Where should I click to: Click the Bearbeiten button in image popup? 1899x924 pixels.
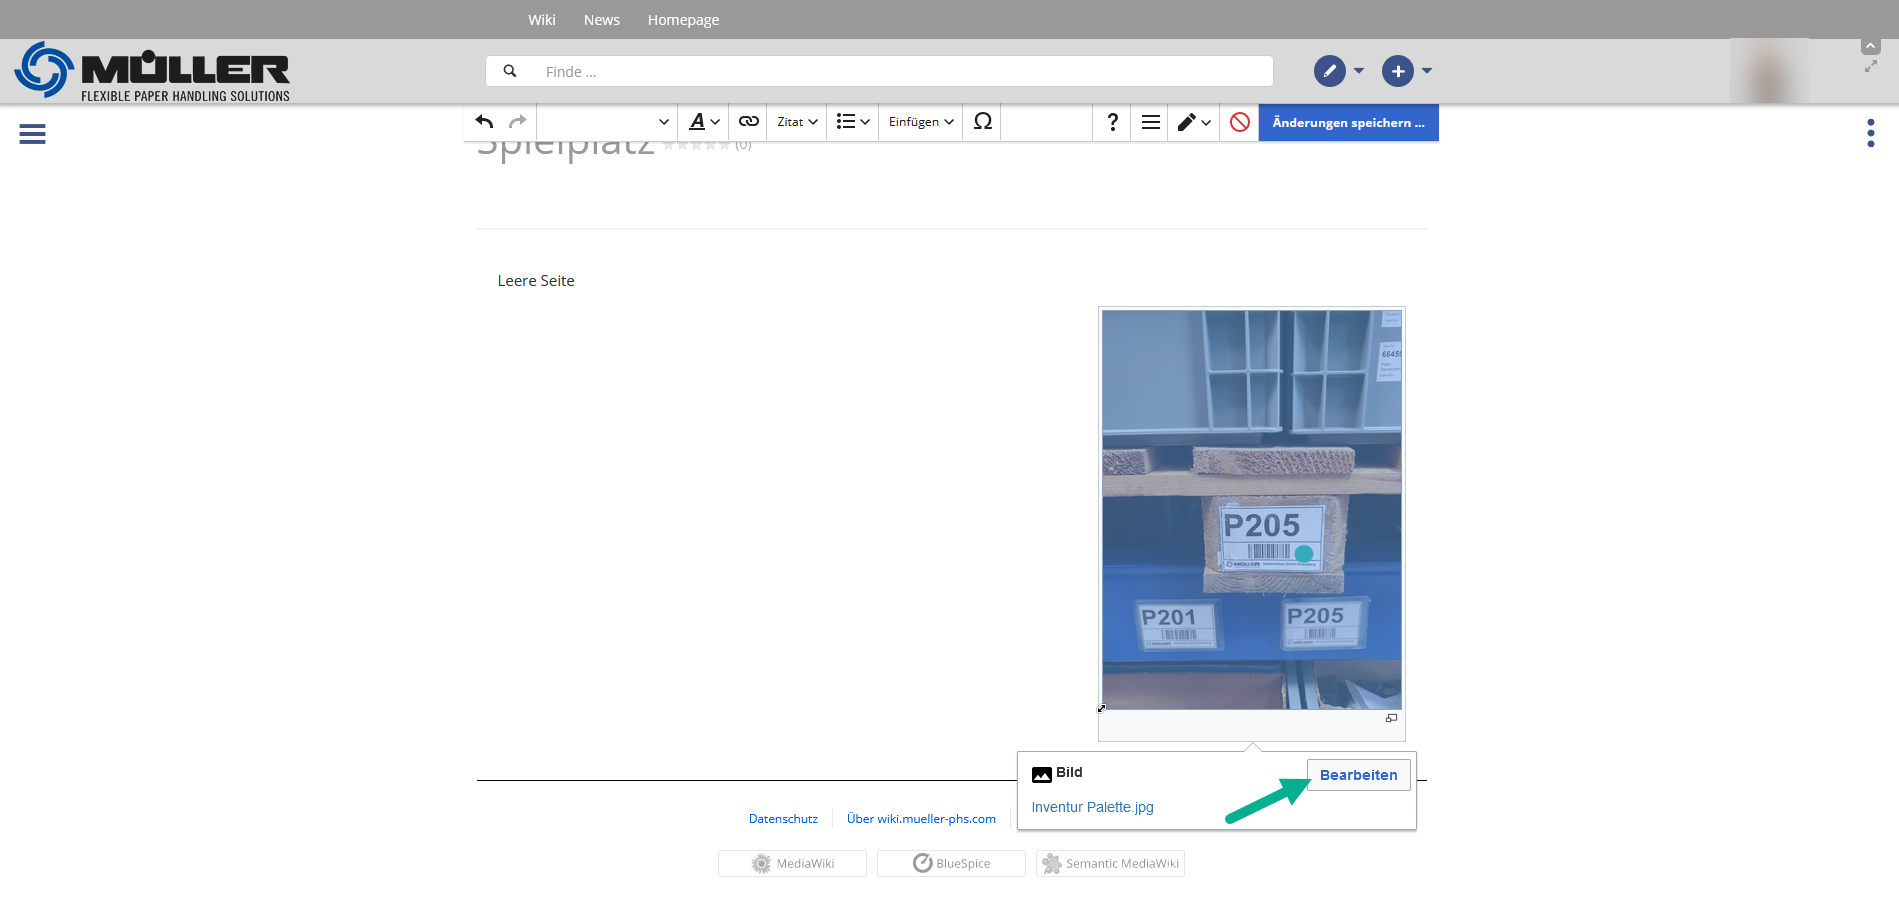click(x=1358, y=775)
